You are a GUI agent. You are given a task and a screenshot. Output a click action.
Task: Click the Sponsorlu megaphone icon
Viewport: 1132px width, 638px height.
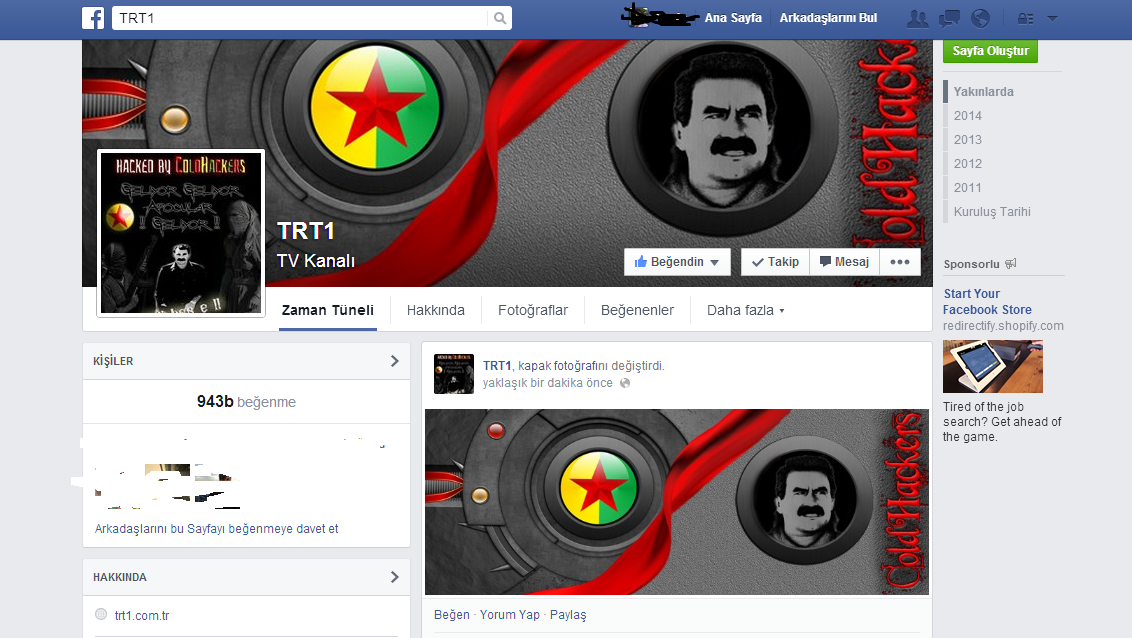coord(1011,263)
